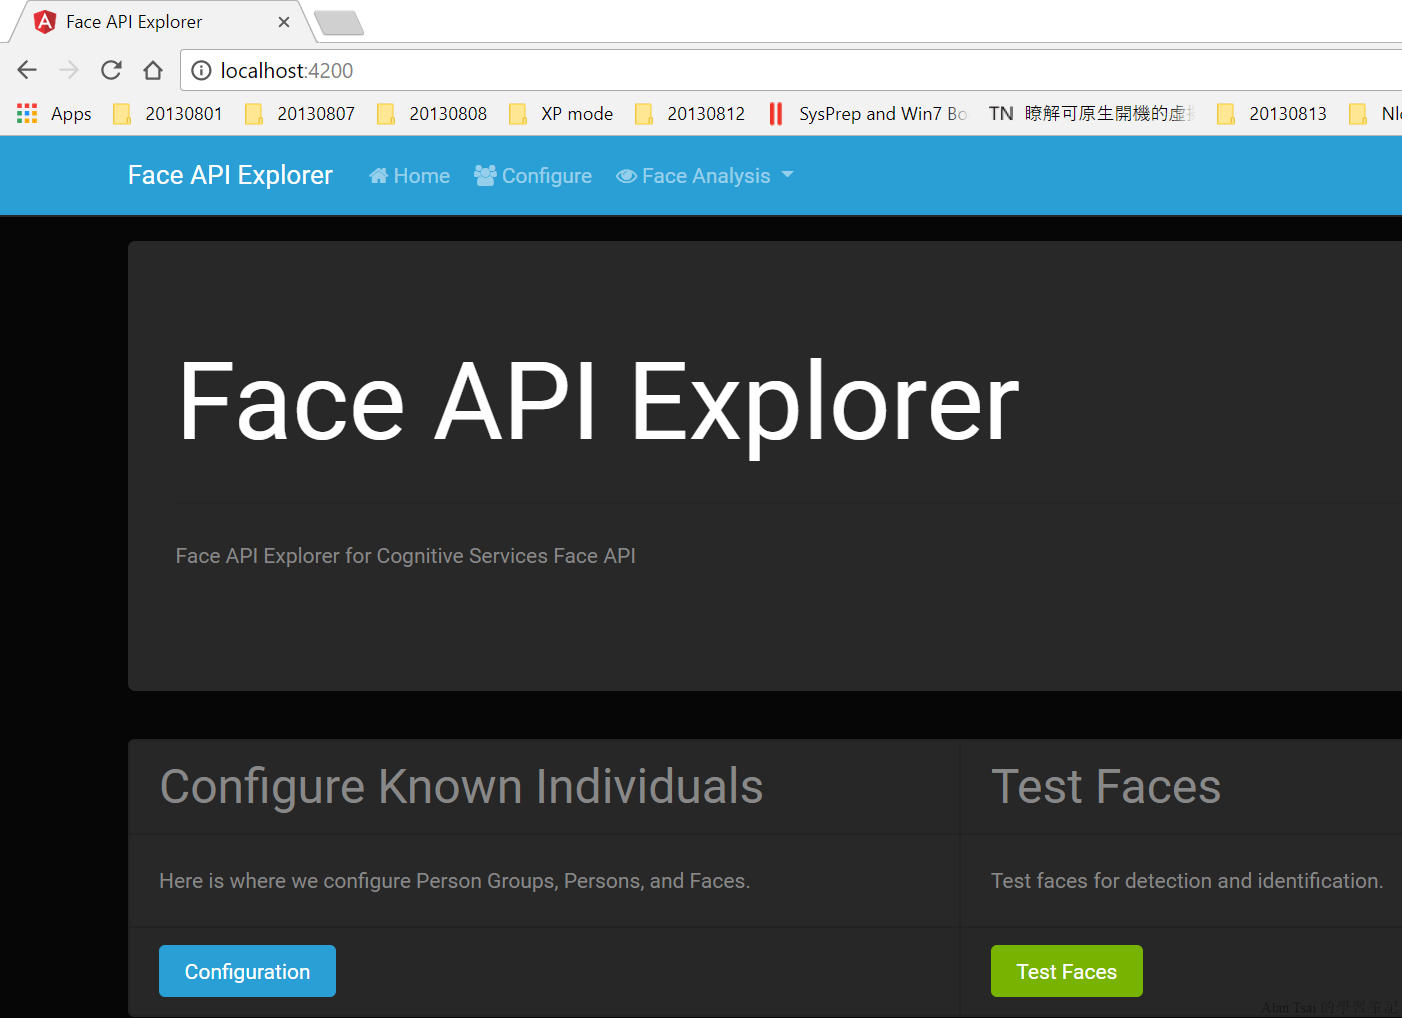Expand the Face Analysis dropdown menu
The image size is (1402, 1018).
pos(705,176)
